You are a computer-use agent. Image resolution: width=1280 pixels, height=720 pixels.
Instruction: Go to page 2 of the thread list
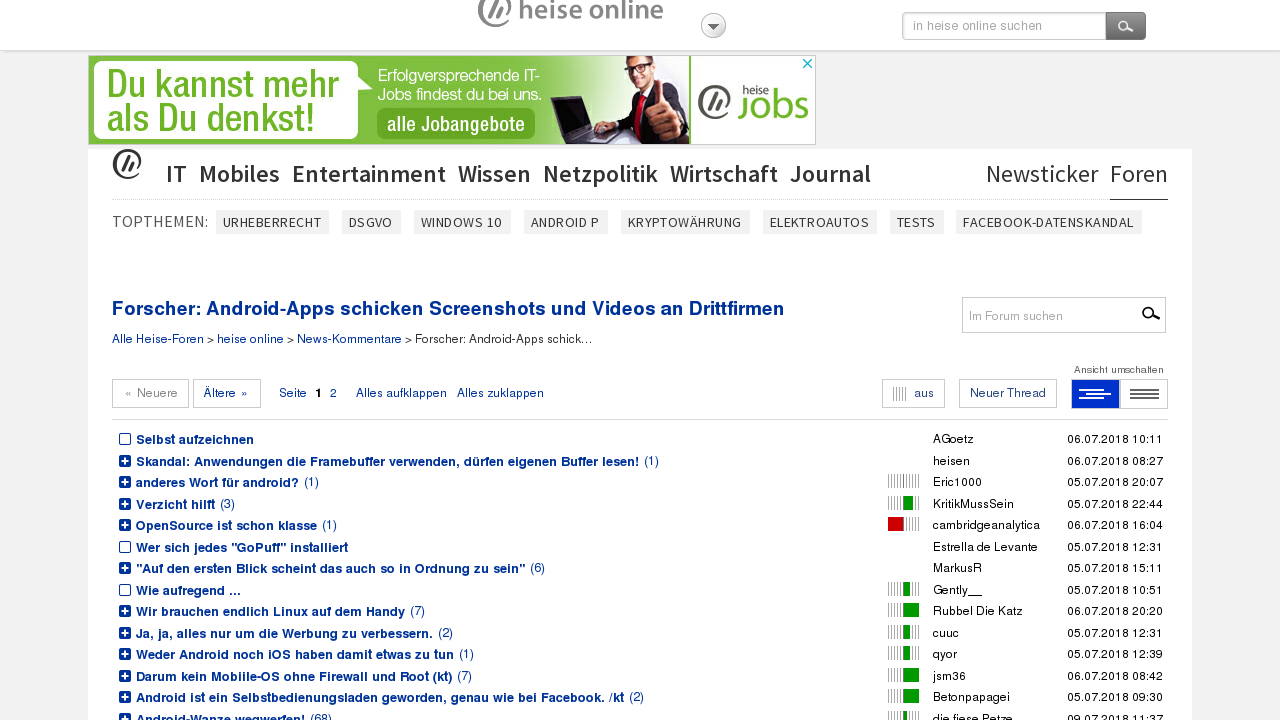pyautogui.click(x=333, y=393)
